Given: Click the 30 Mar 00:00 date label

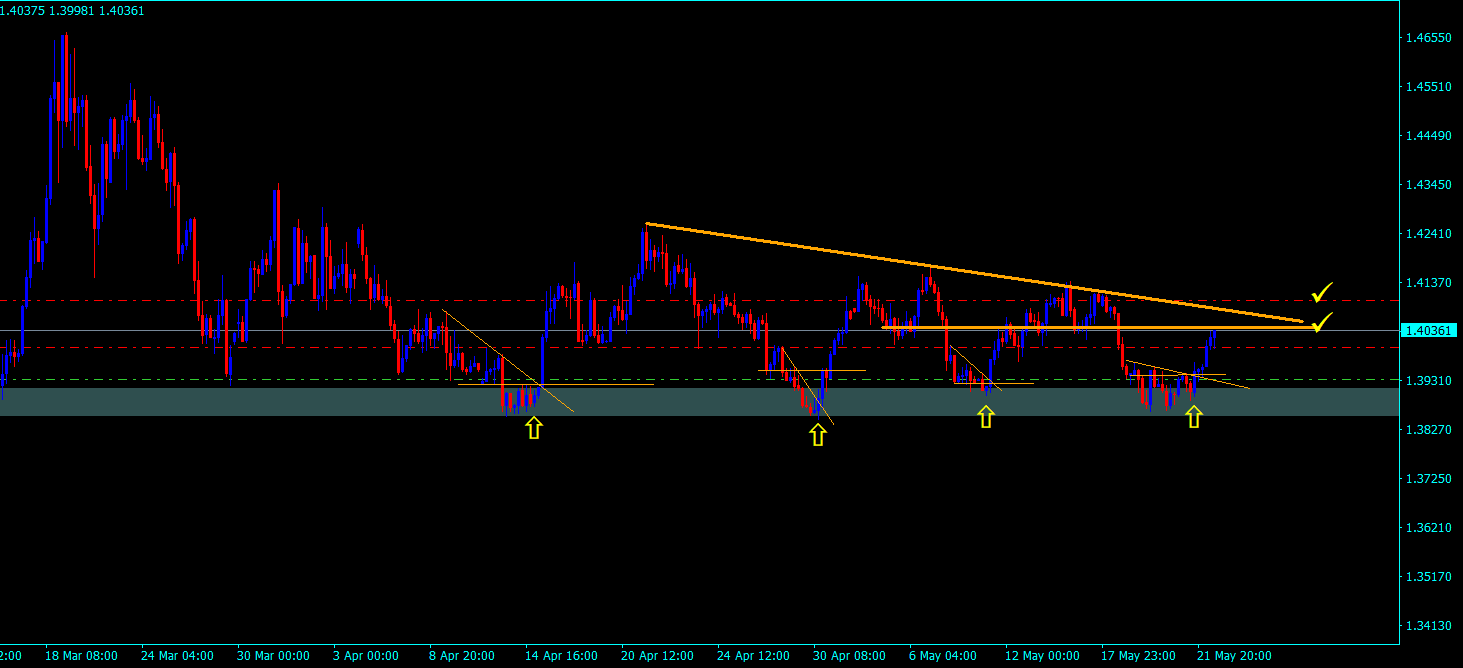Looking at the screenshot, I should pyautogui.click(x=274, y=656).
